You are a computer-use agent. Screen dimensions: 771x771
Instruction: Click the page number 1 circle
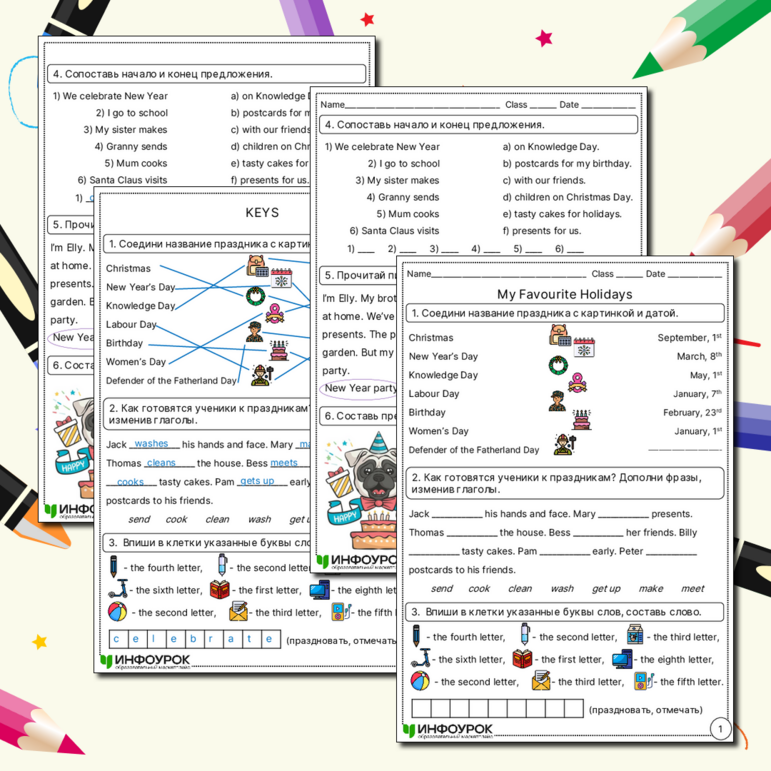point(719,729)
